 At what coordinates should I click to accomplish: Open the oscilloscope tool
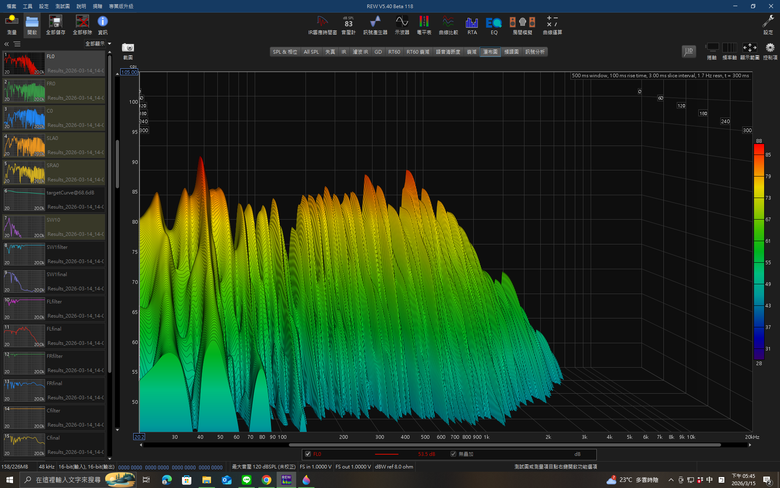[x=402, y=22]
